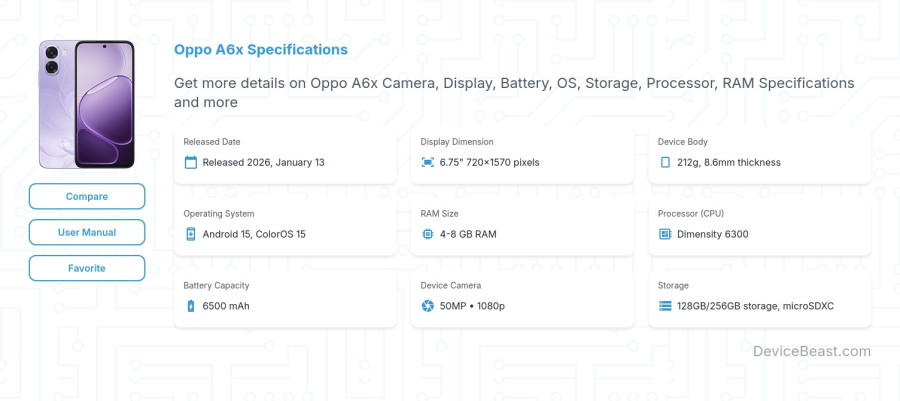Click the RAM chip icon
The width and height of the screenshot is (900, 401).
[428, 234]
